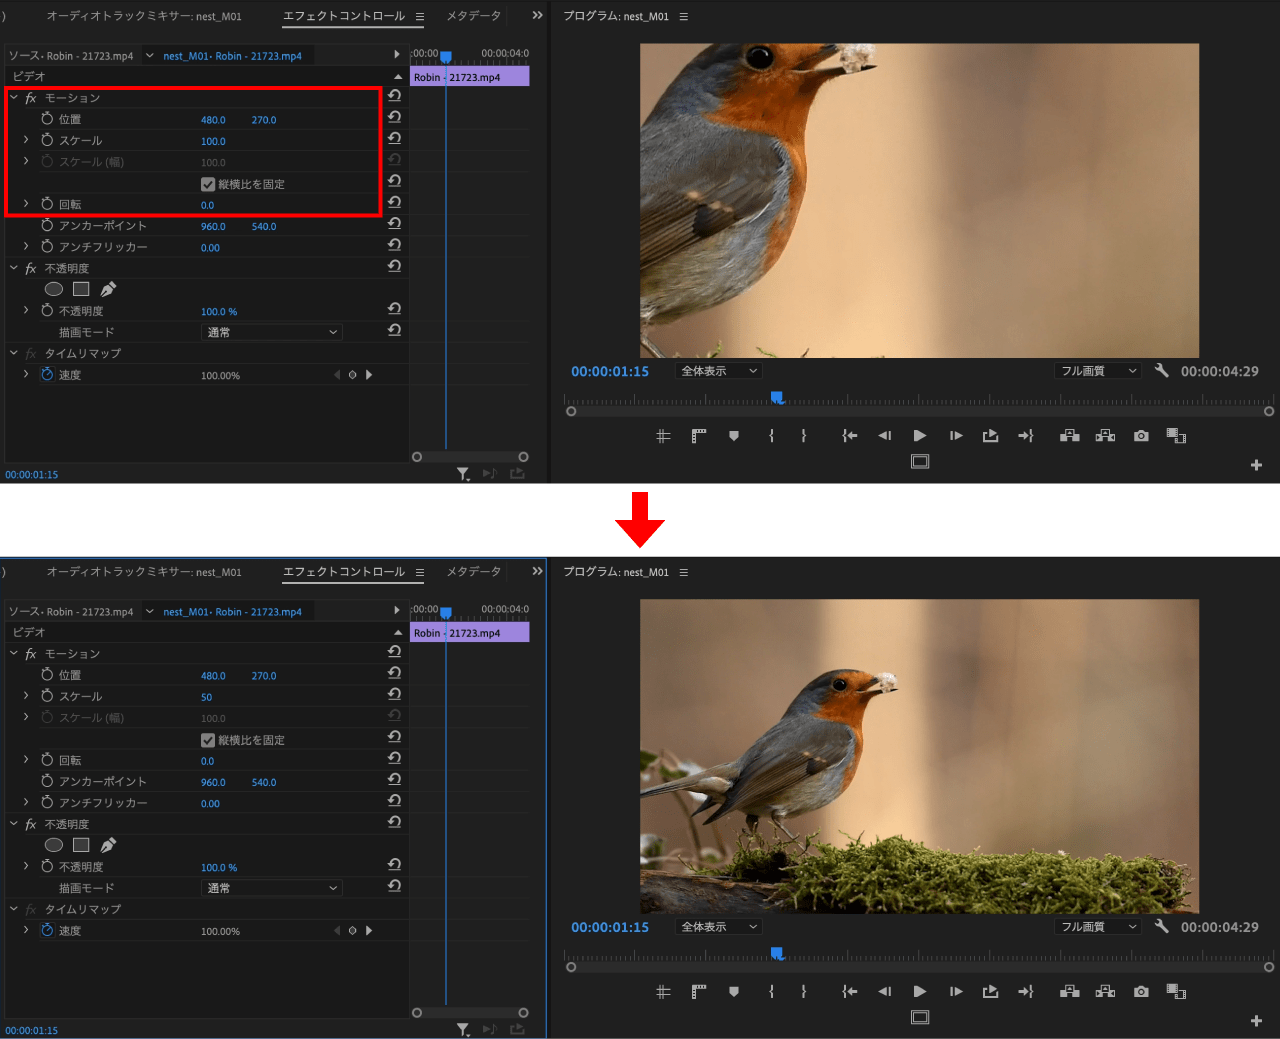Open Button Editor plus in upper monitor
This screenshot has width=1280, height=1039.
tap(1256, 465)
